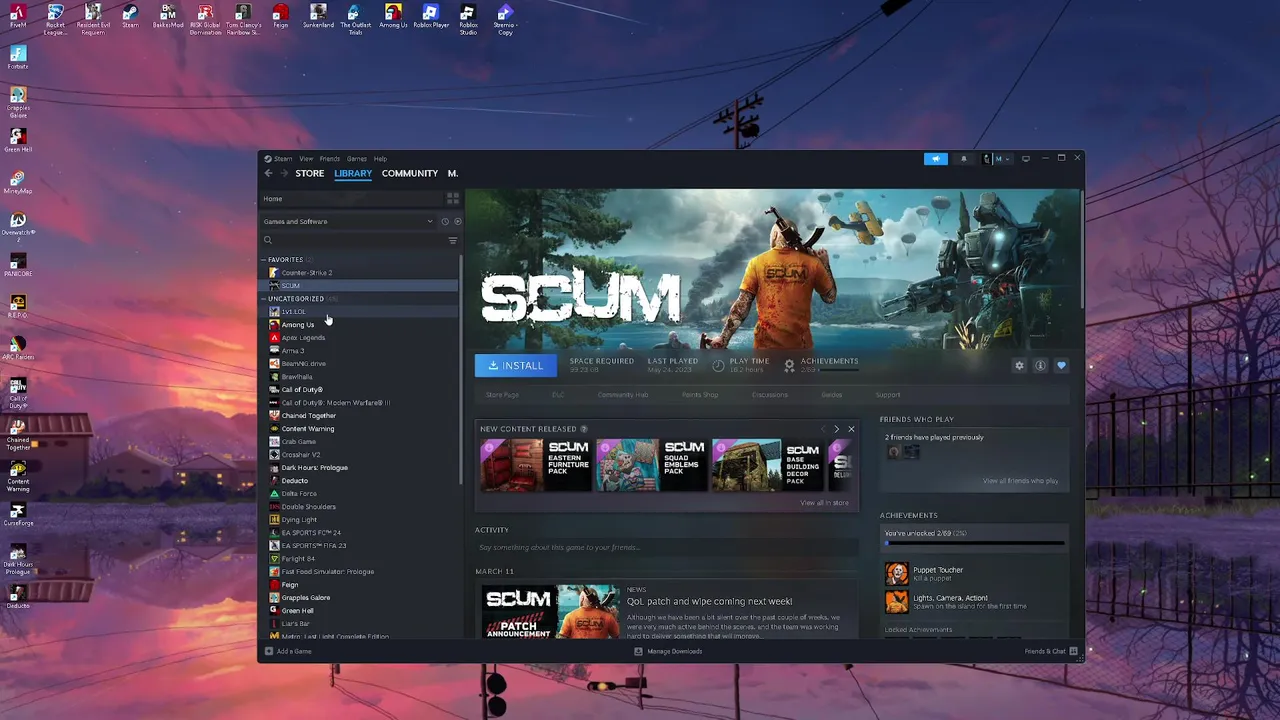1280x720 pixels.
Task: Open advanced filter options icon in library
Action: (x=453, y=241)
